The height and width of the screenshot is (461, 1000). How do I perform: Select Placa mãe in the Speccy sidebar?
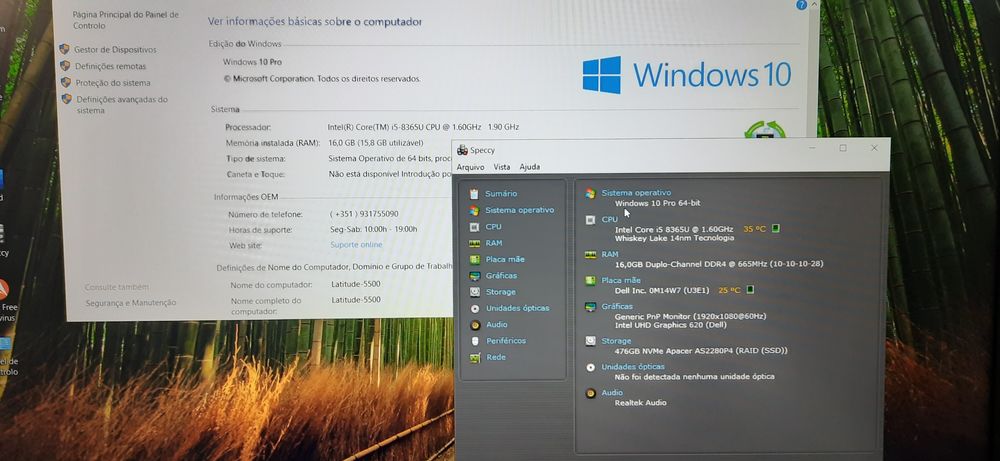coord(504,260)
